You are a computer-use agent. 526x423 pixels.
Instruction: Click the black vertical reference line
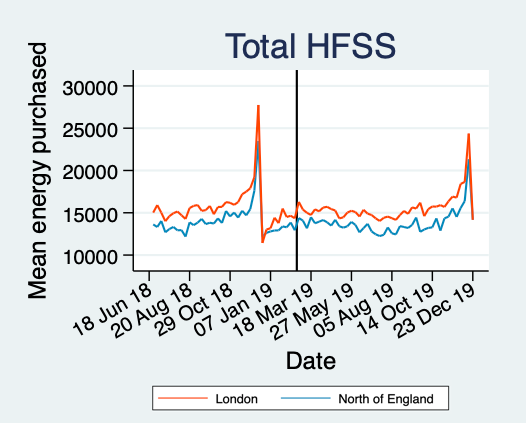click(297, 170)
